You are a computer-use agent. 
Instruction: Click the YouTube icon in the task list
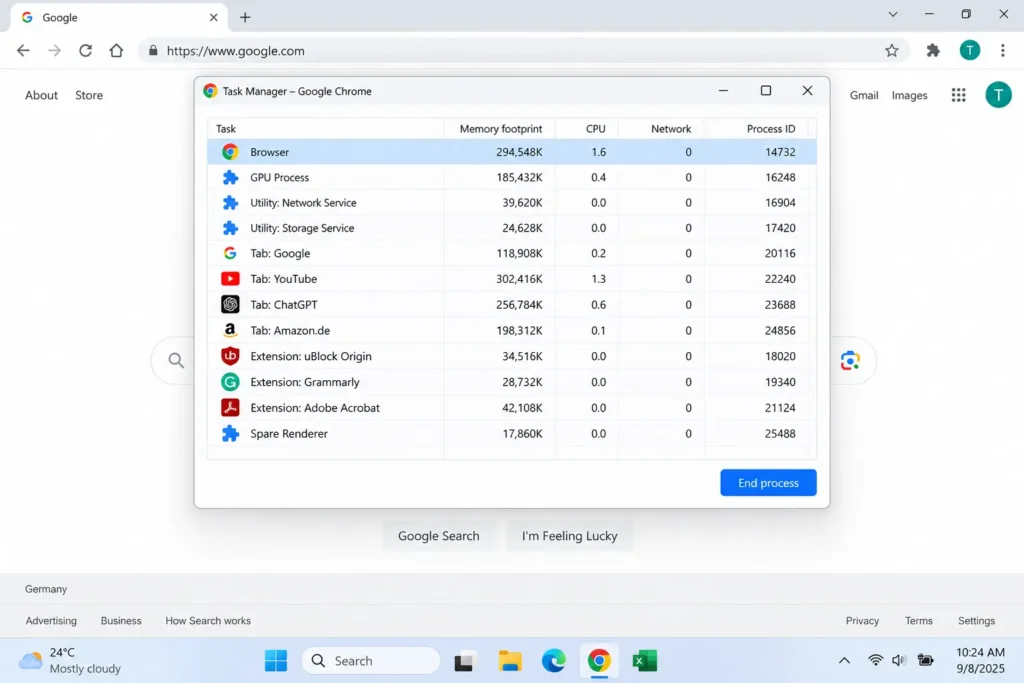pos(230,279)
